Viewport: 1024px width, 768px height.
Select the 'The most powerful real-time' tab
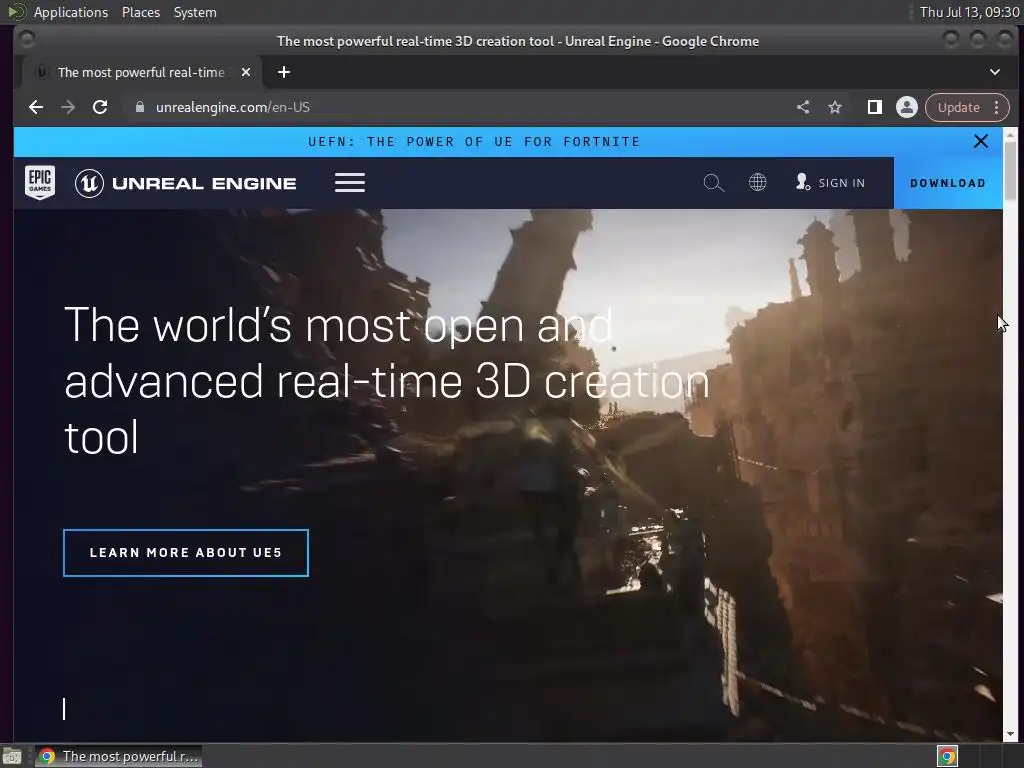[140, 72]
